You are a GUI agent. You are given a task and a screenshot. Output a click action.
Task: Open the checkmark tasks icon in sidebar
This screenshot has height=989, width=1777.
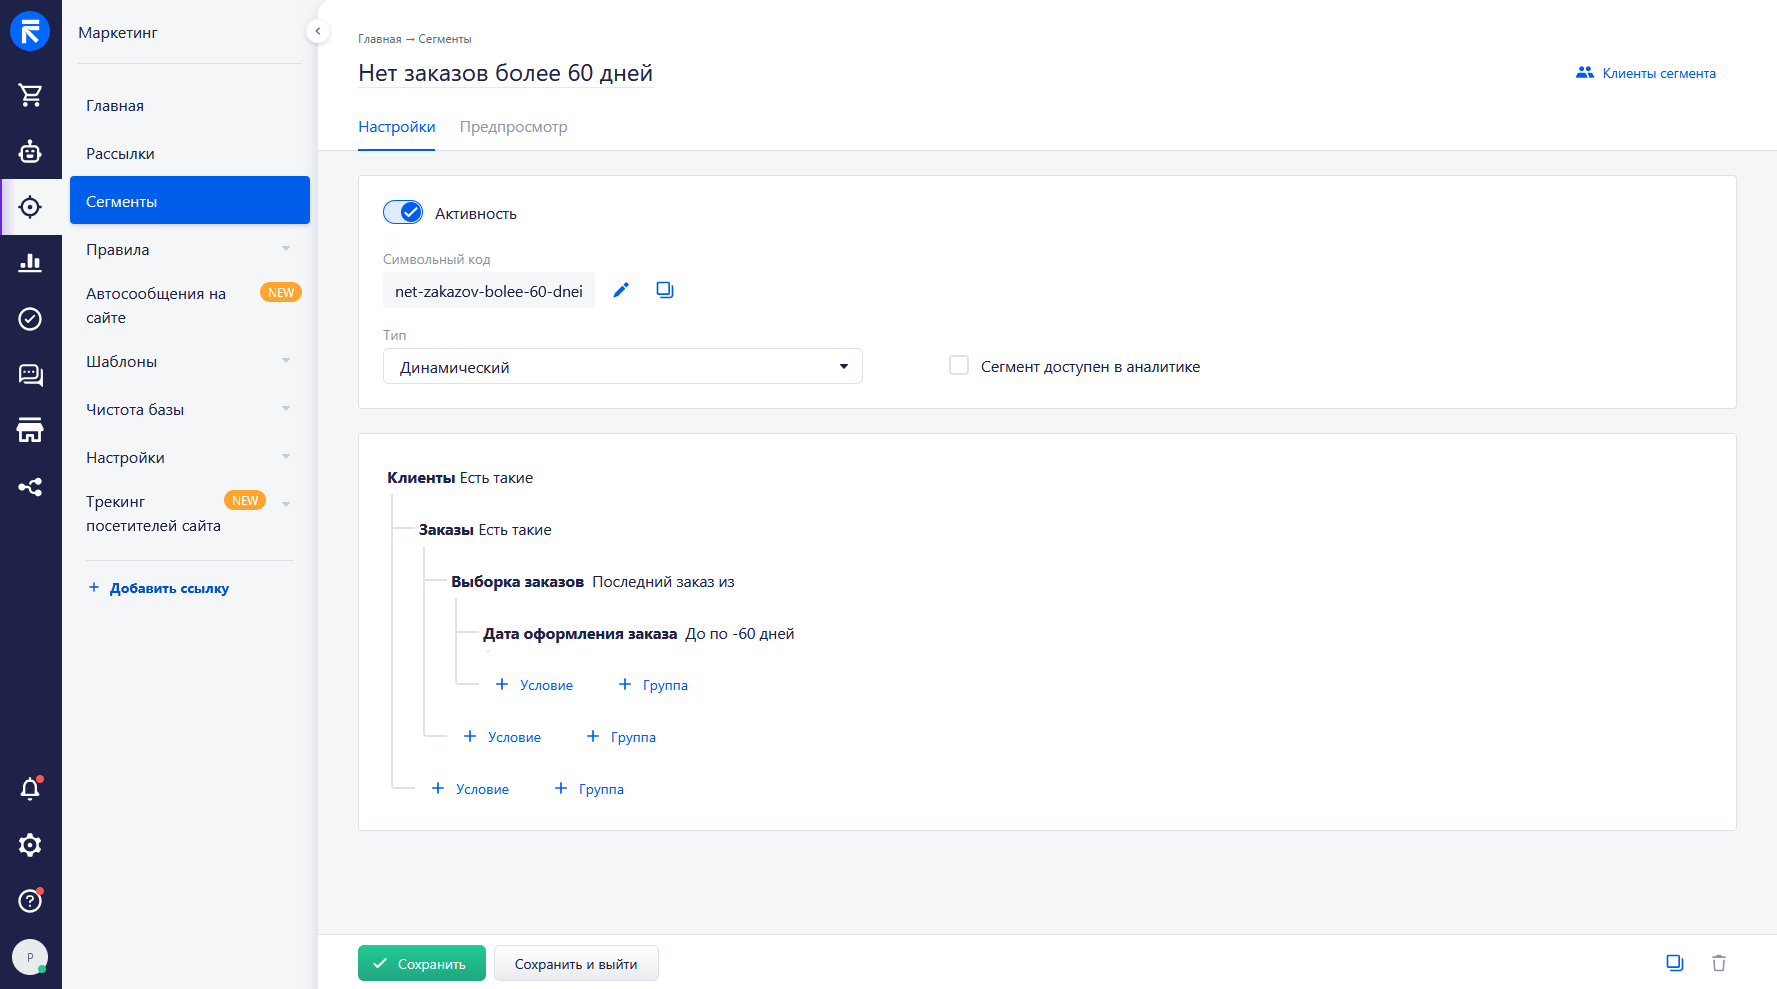click(30, 319)
